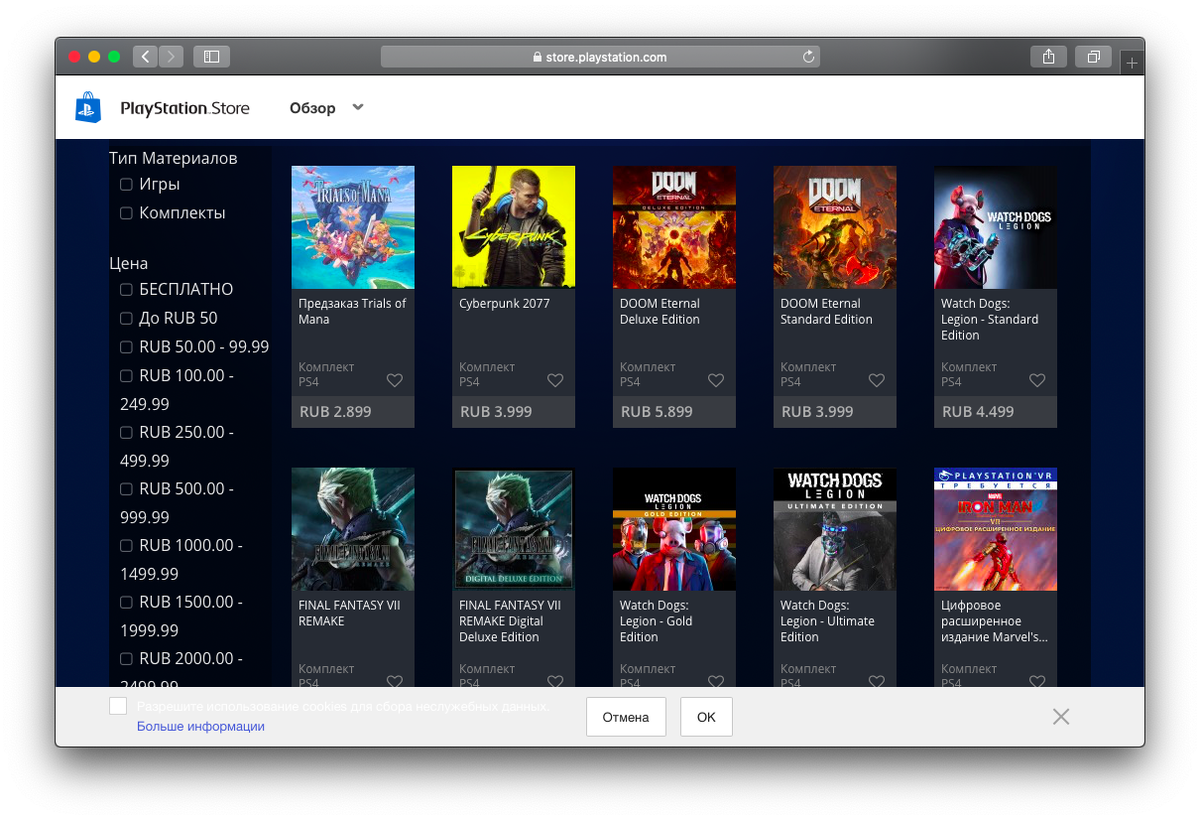Viewport: 1200px width, 820px height.
Task: Open Trials of Mana cover thumbnail
Action: (353, 227)
